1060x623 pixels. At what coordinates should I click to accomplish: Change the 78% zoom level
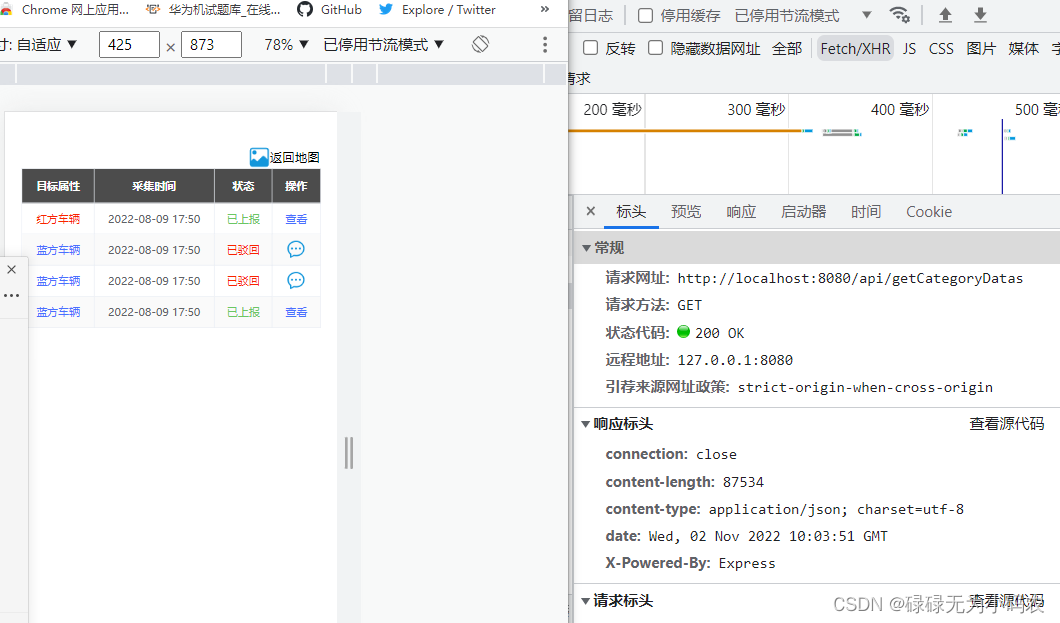278,44
